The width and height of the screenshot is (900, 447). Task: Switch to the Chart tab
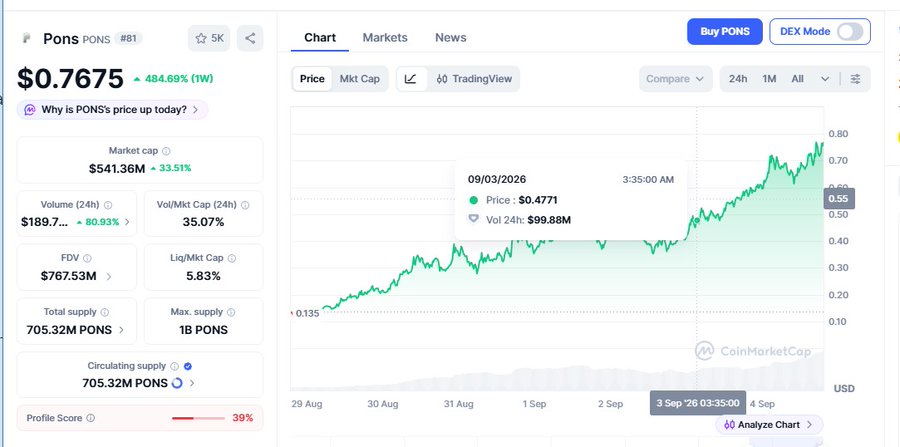320,38
